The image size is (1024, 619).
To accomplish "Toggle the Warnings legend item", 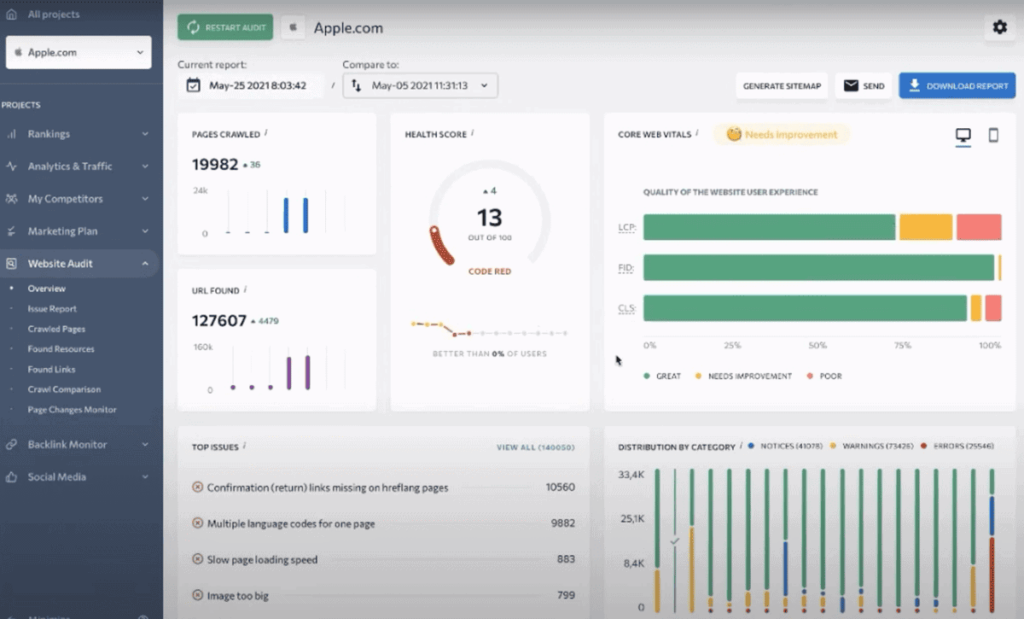I will pos(872,446).
